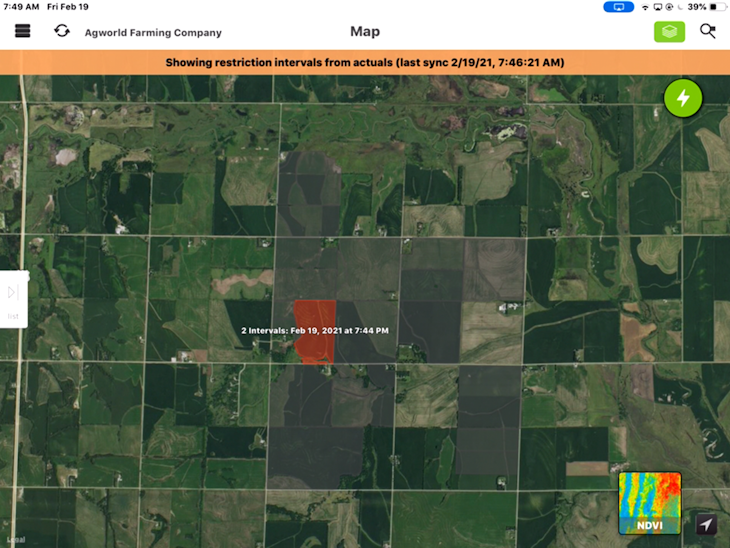Center map on current location arrow
The image size is (730, 548).
coord(706,524)
